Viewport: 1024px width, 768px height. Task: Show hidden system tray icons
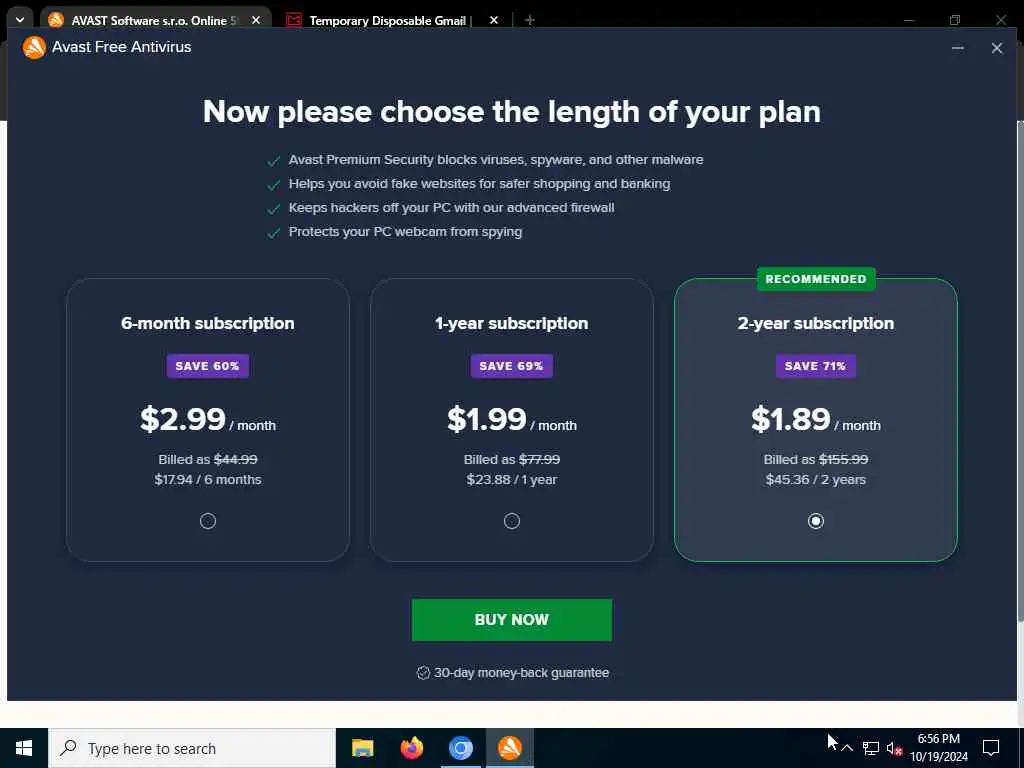[847, 748]
